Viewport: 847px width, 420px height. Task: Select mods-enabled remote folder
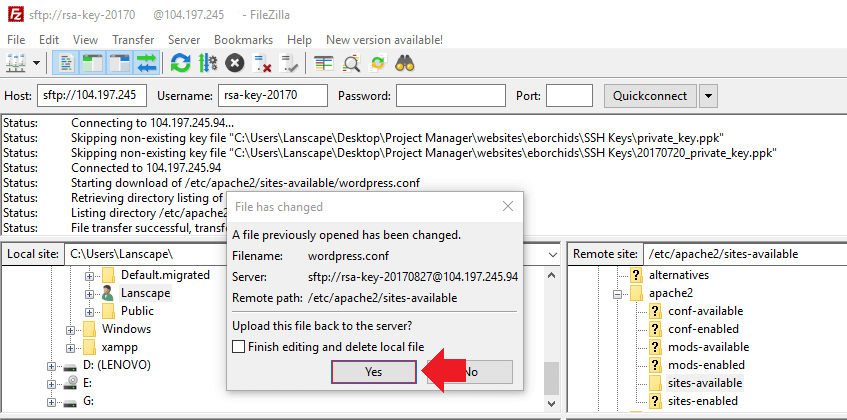point(706,365)
